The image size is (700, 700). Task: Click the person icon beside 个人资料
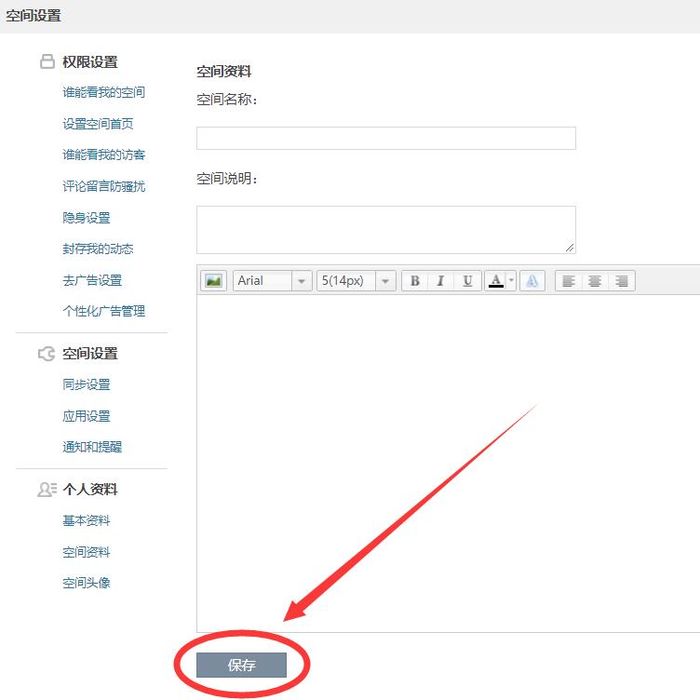[47, 489]
